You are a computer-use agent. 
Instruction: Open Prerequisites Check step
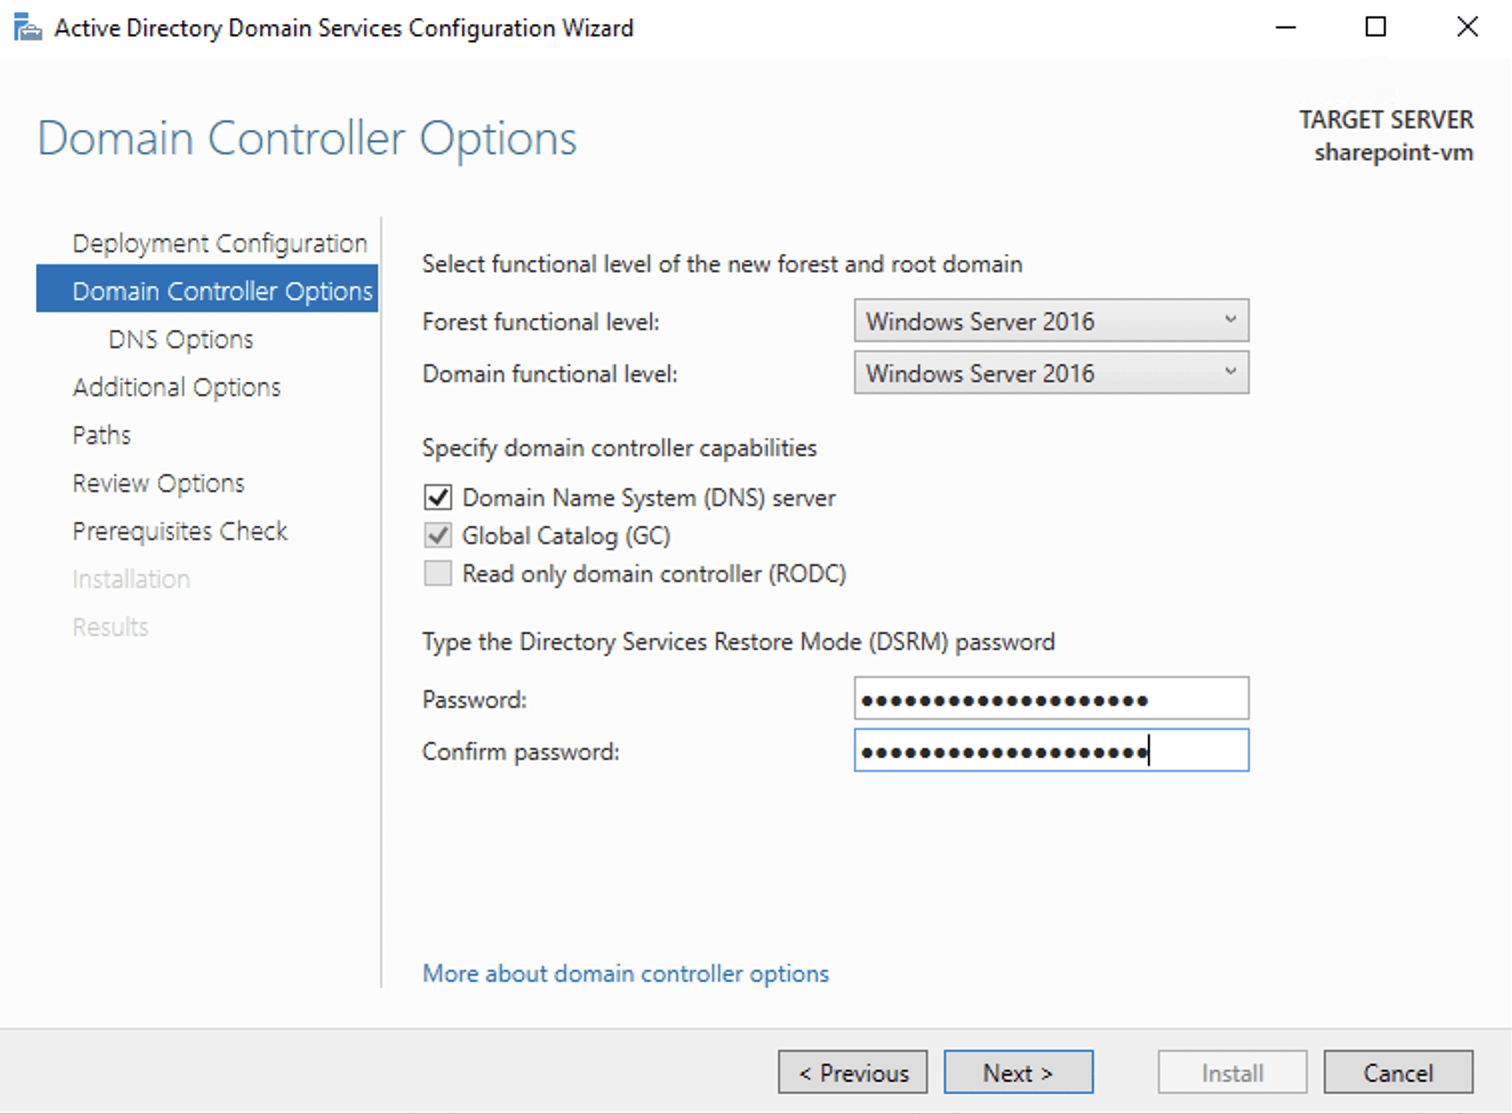(x=180, y=531)
